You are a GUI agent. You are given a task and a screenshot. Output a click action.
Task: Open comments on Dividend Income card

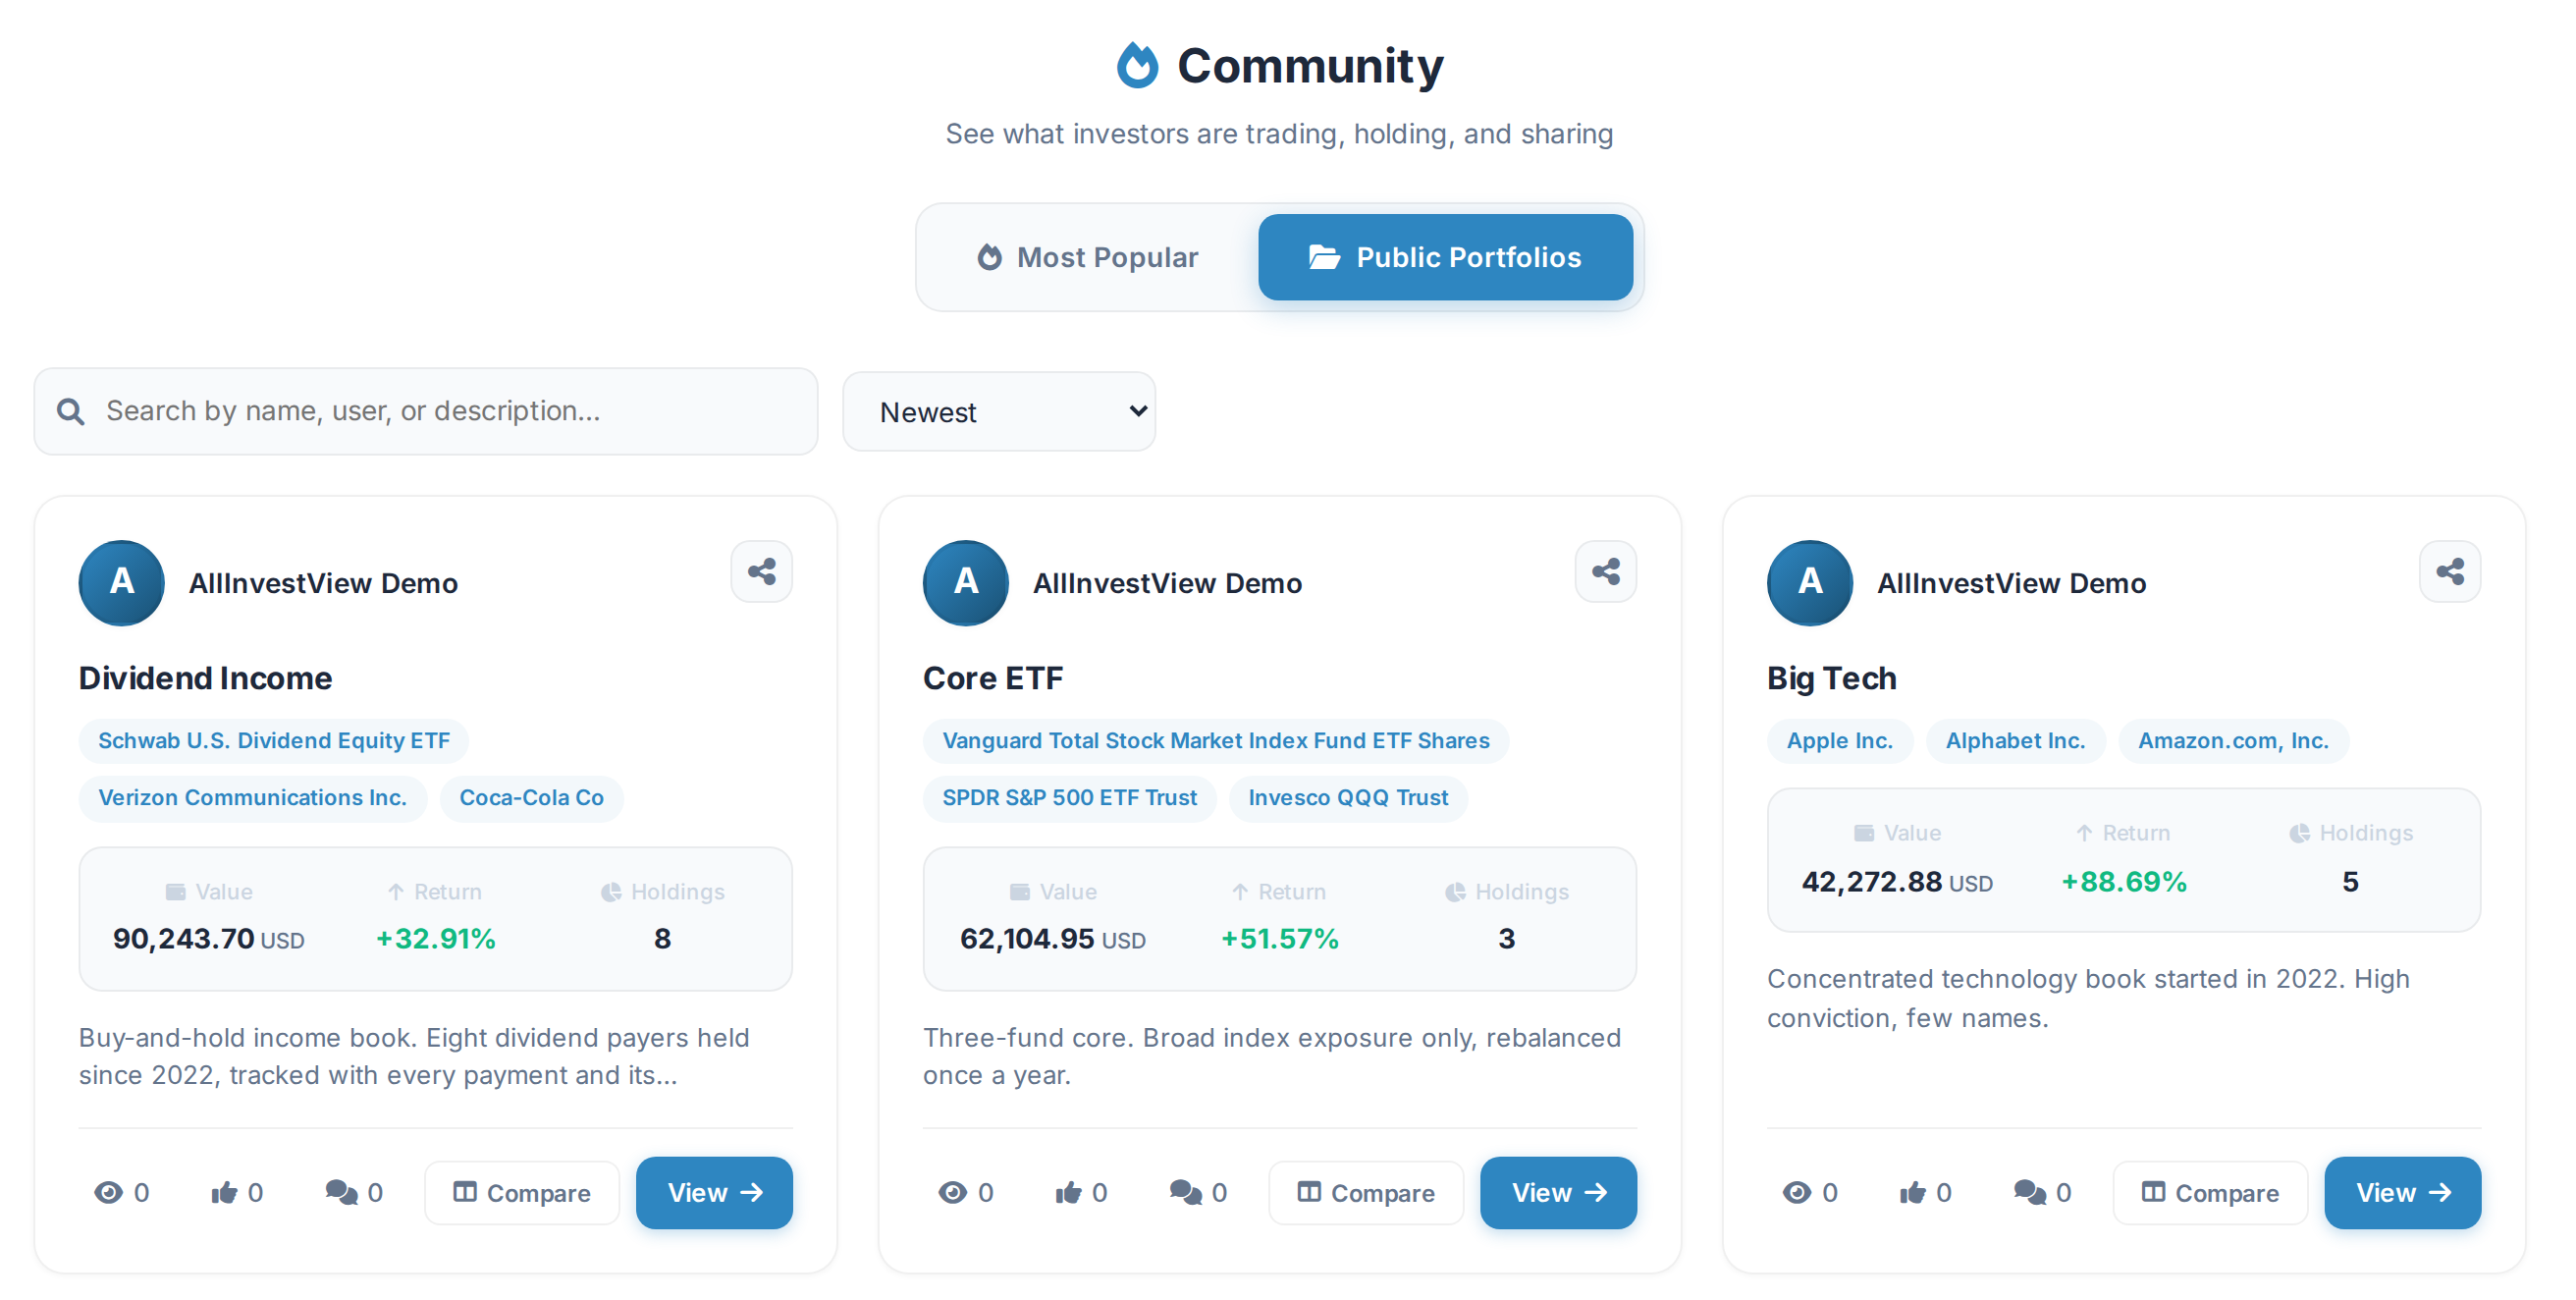[341, 1192]
